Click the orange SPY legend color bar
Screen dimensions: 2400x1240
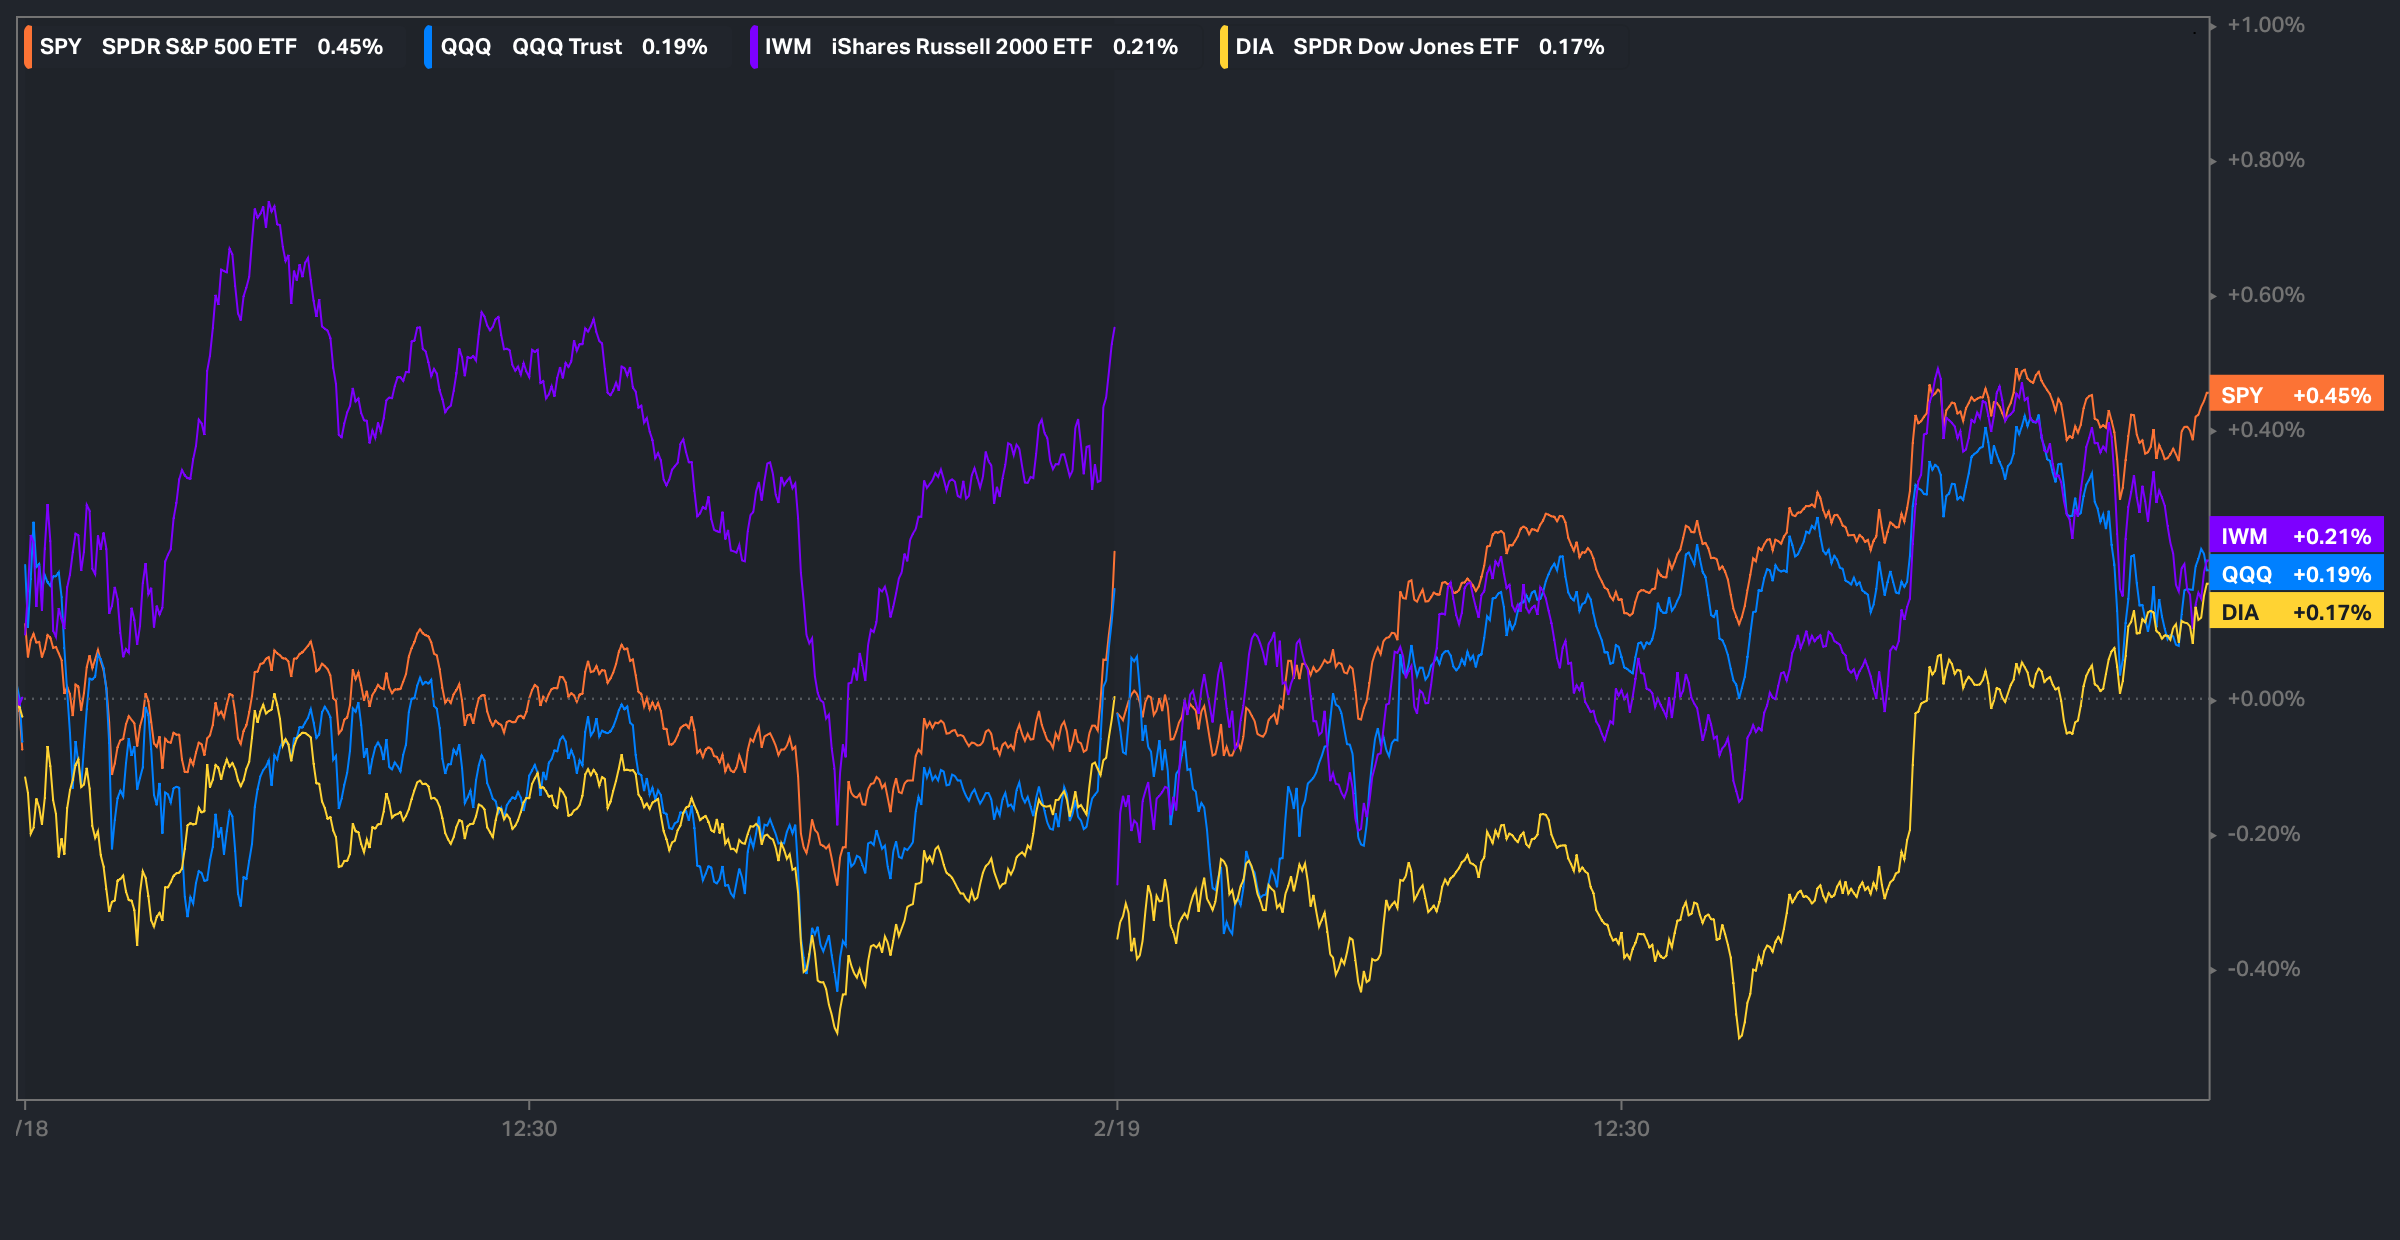[x=28, y=47]
